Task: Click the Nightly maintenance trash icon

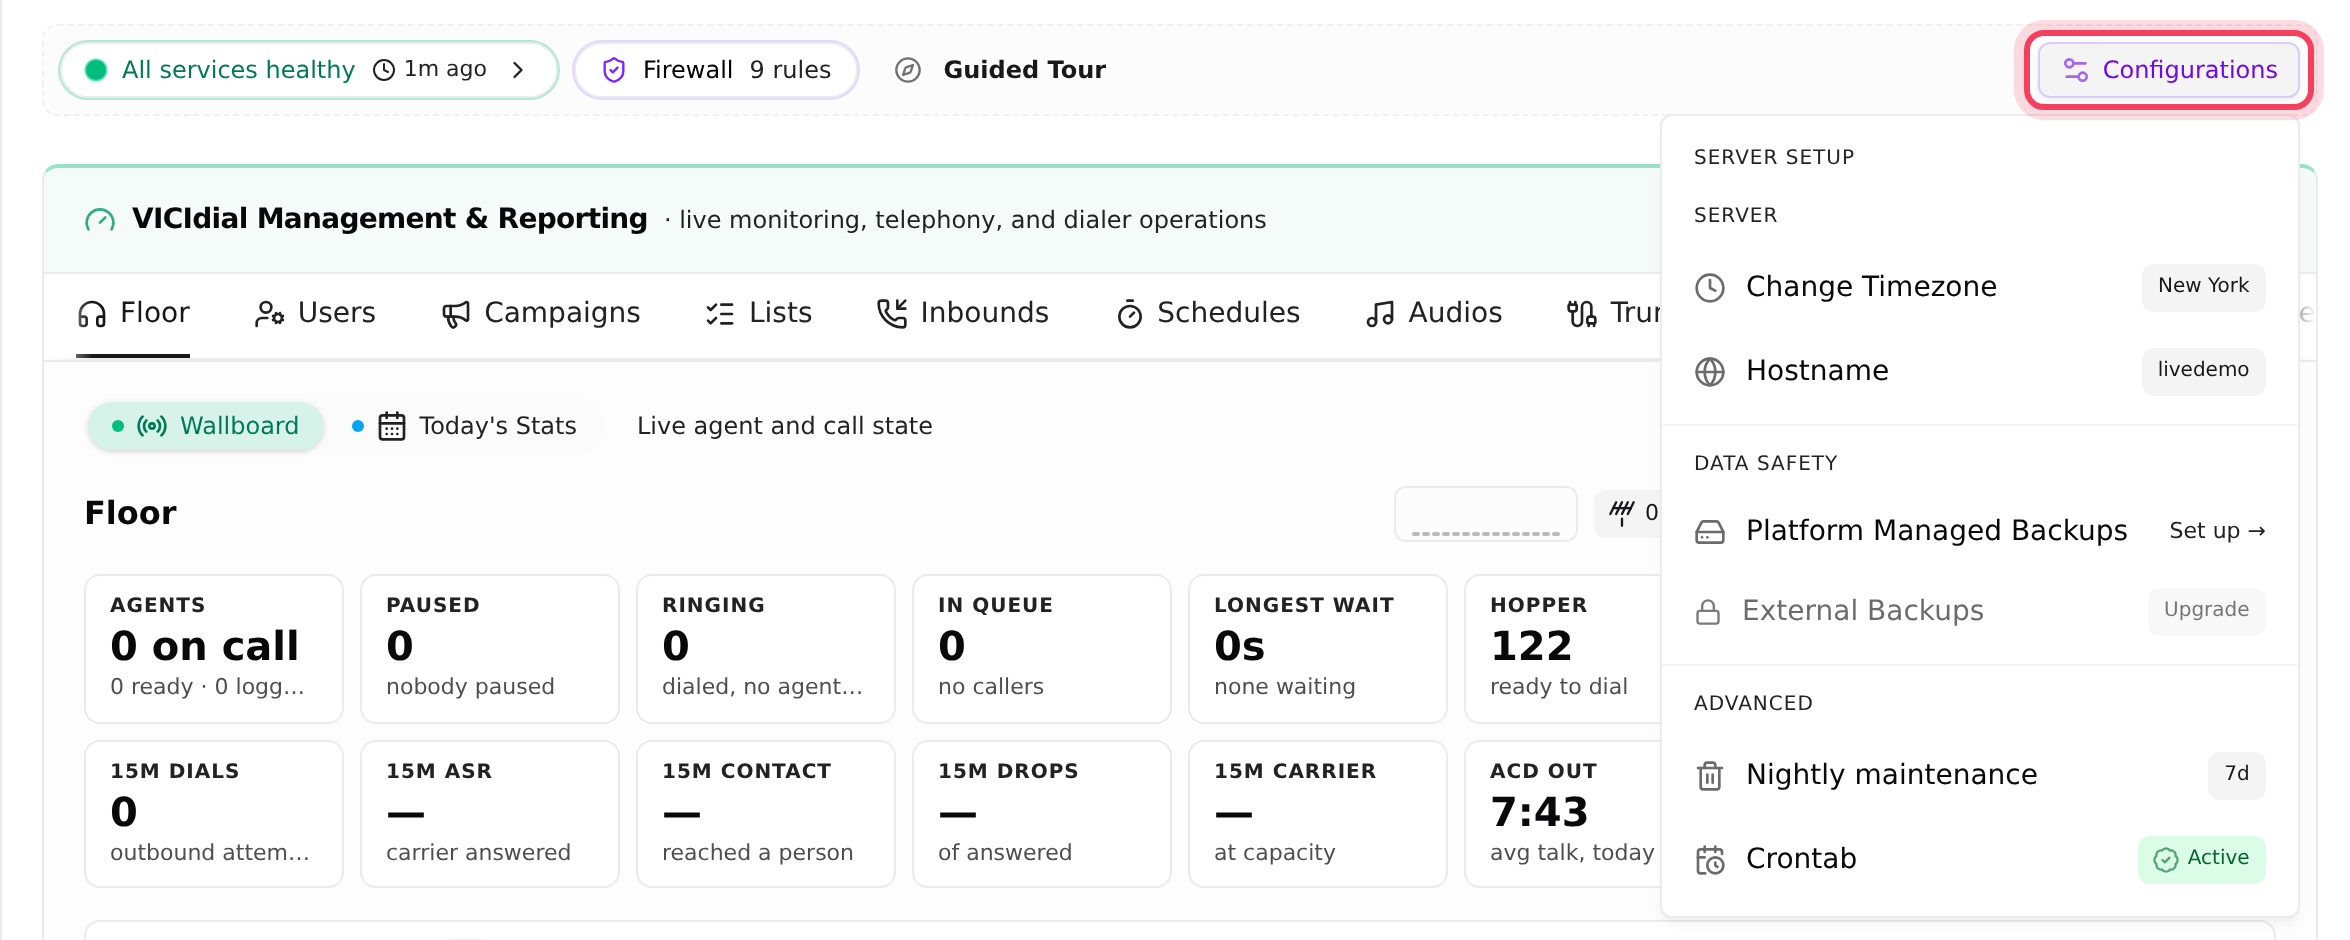Action: (x=1710, y=775)
